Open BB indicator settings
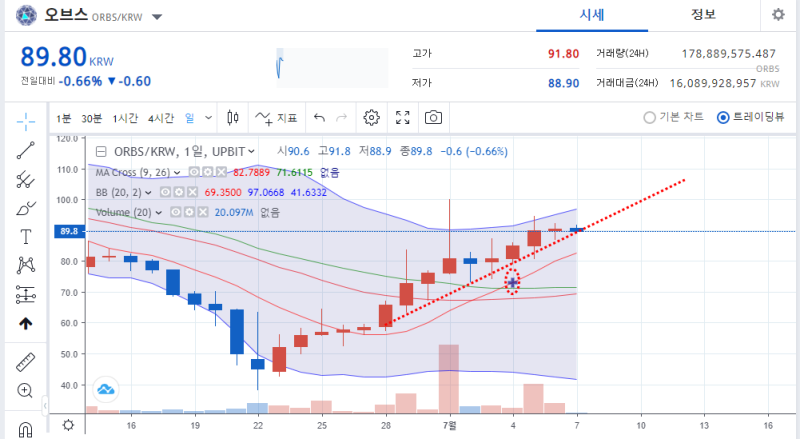This screenshot has width=800, height=439. click(x=179, y=192)
